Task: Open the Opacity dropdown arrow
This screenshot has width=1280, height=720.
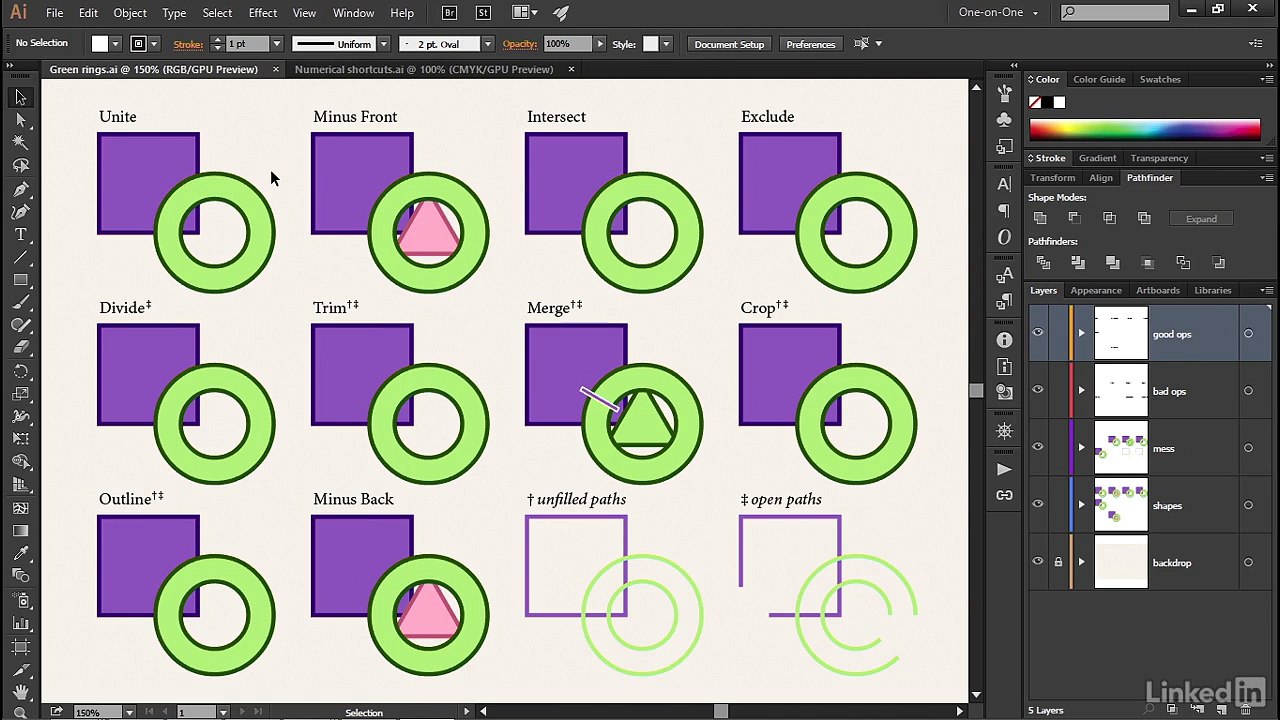Action: [x=600, y=44]
